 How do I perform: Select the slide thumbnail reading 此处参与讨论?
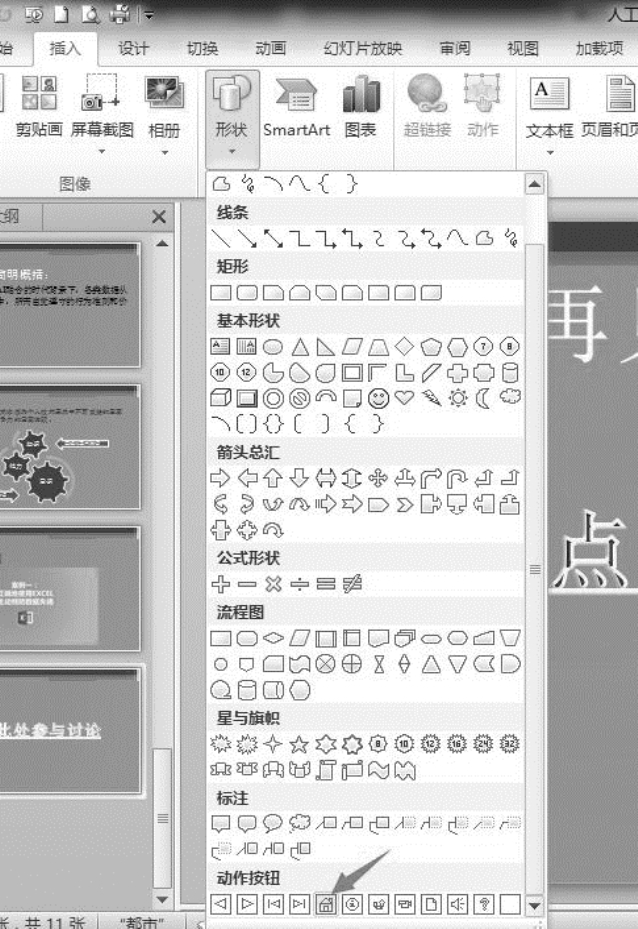(x=69, y=730)
